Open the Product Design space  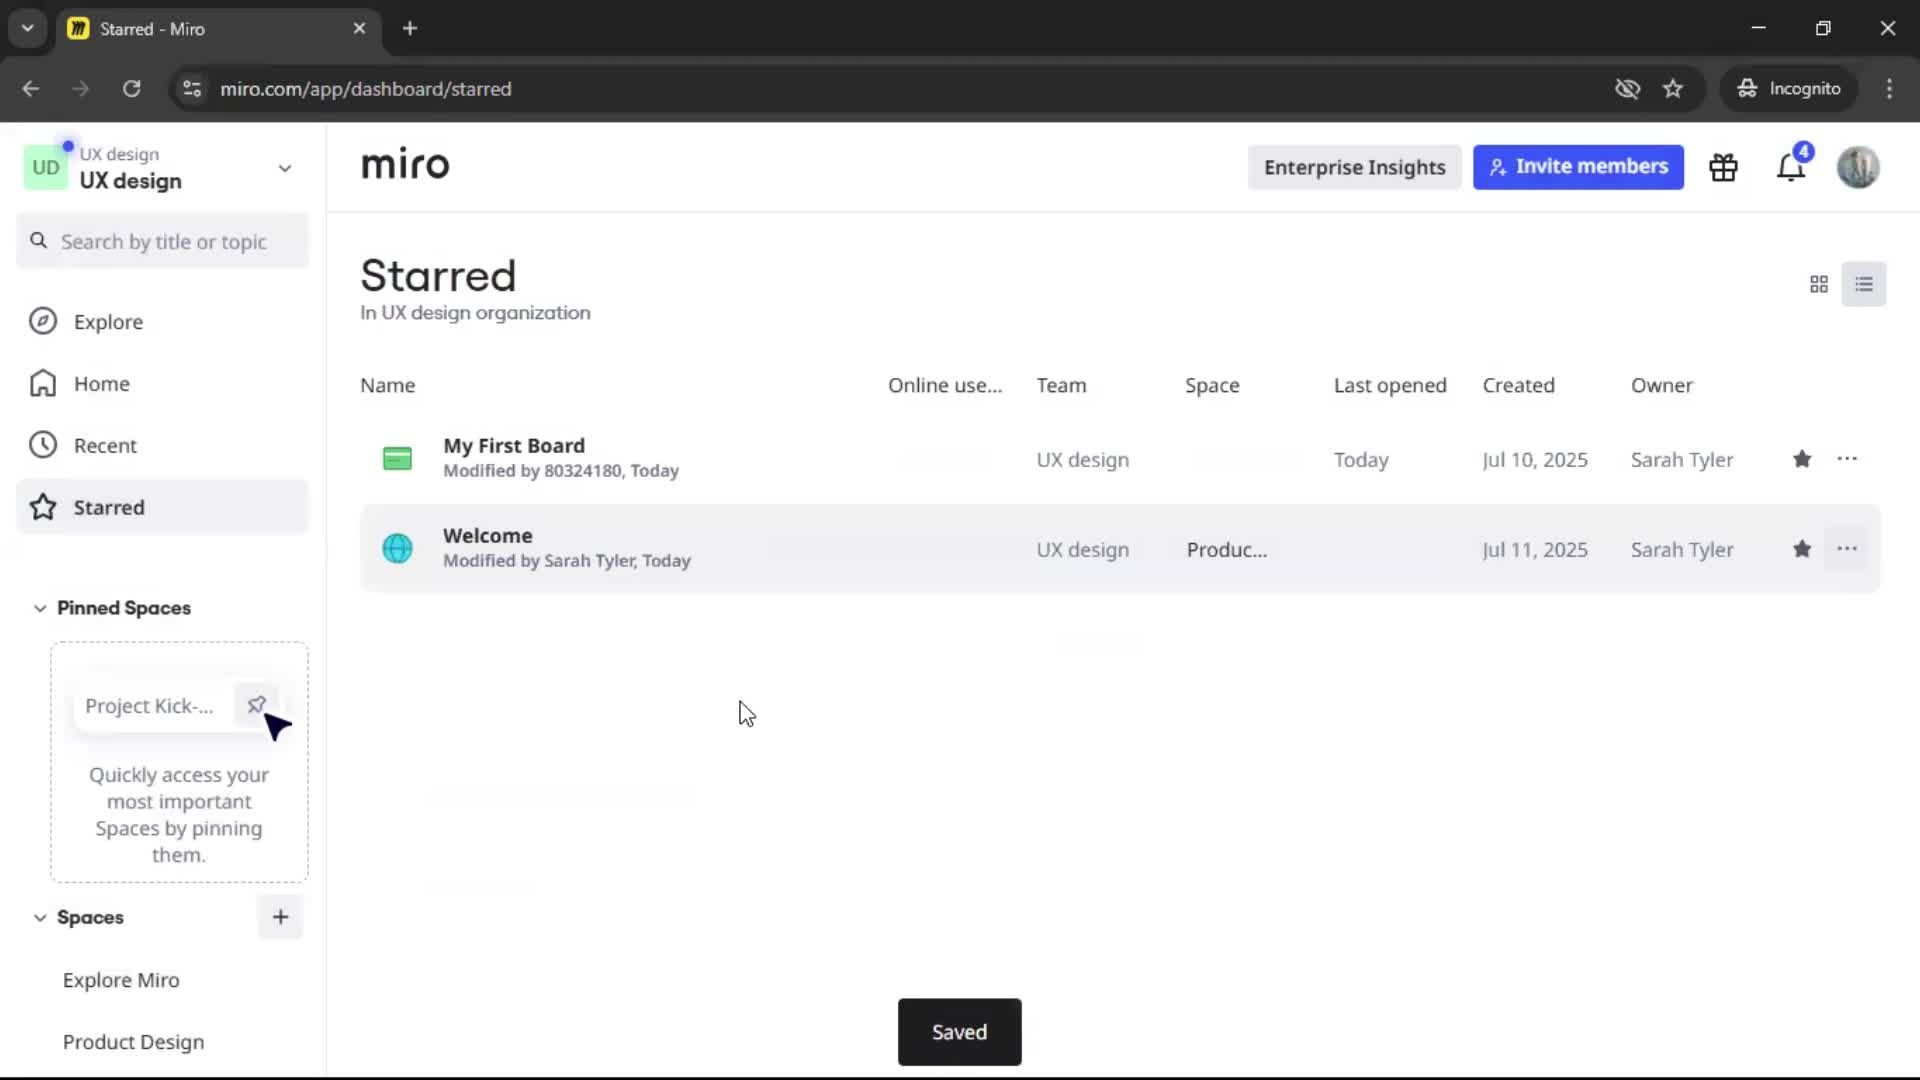coord(133,1042)
